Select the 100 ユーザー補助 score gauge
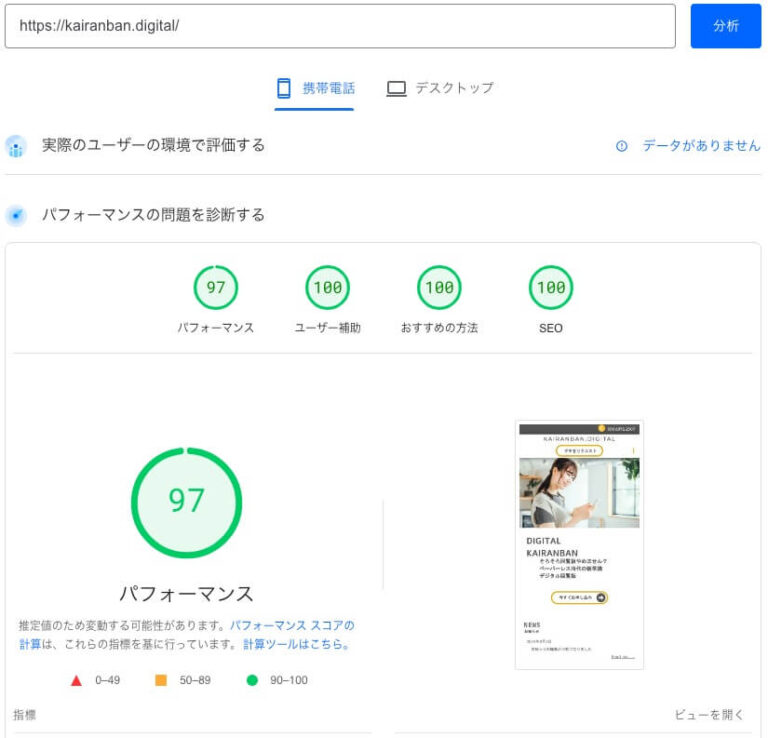The width and height of the screenshot is (768, 738). click(x=327, y=288)
